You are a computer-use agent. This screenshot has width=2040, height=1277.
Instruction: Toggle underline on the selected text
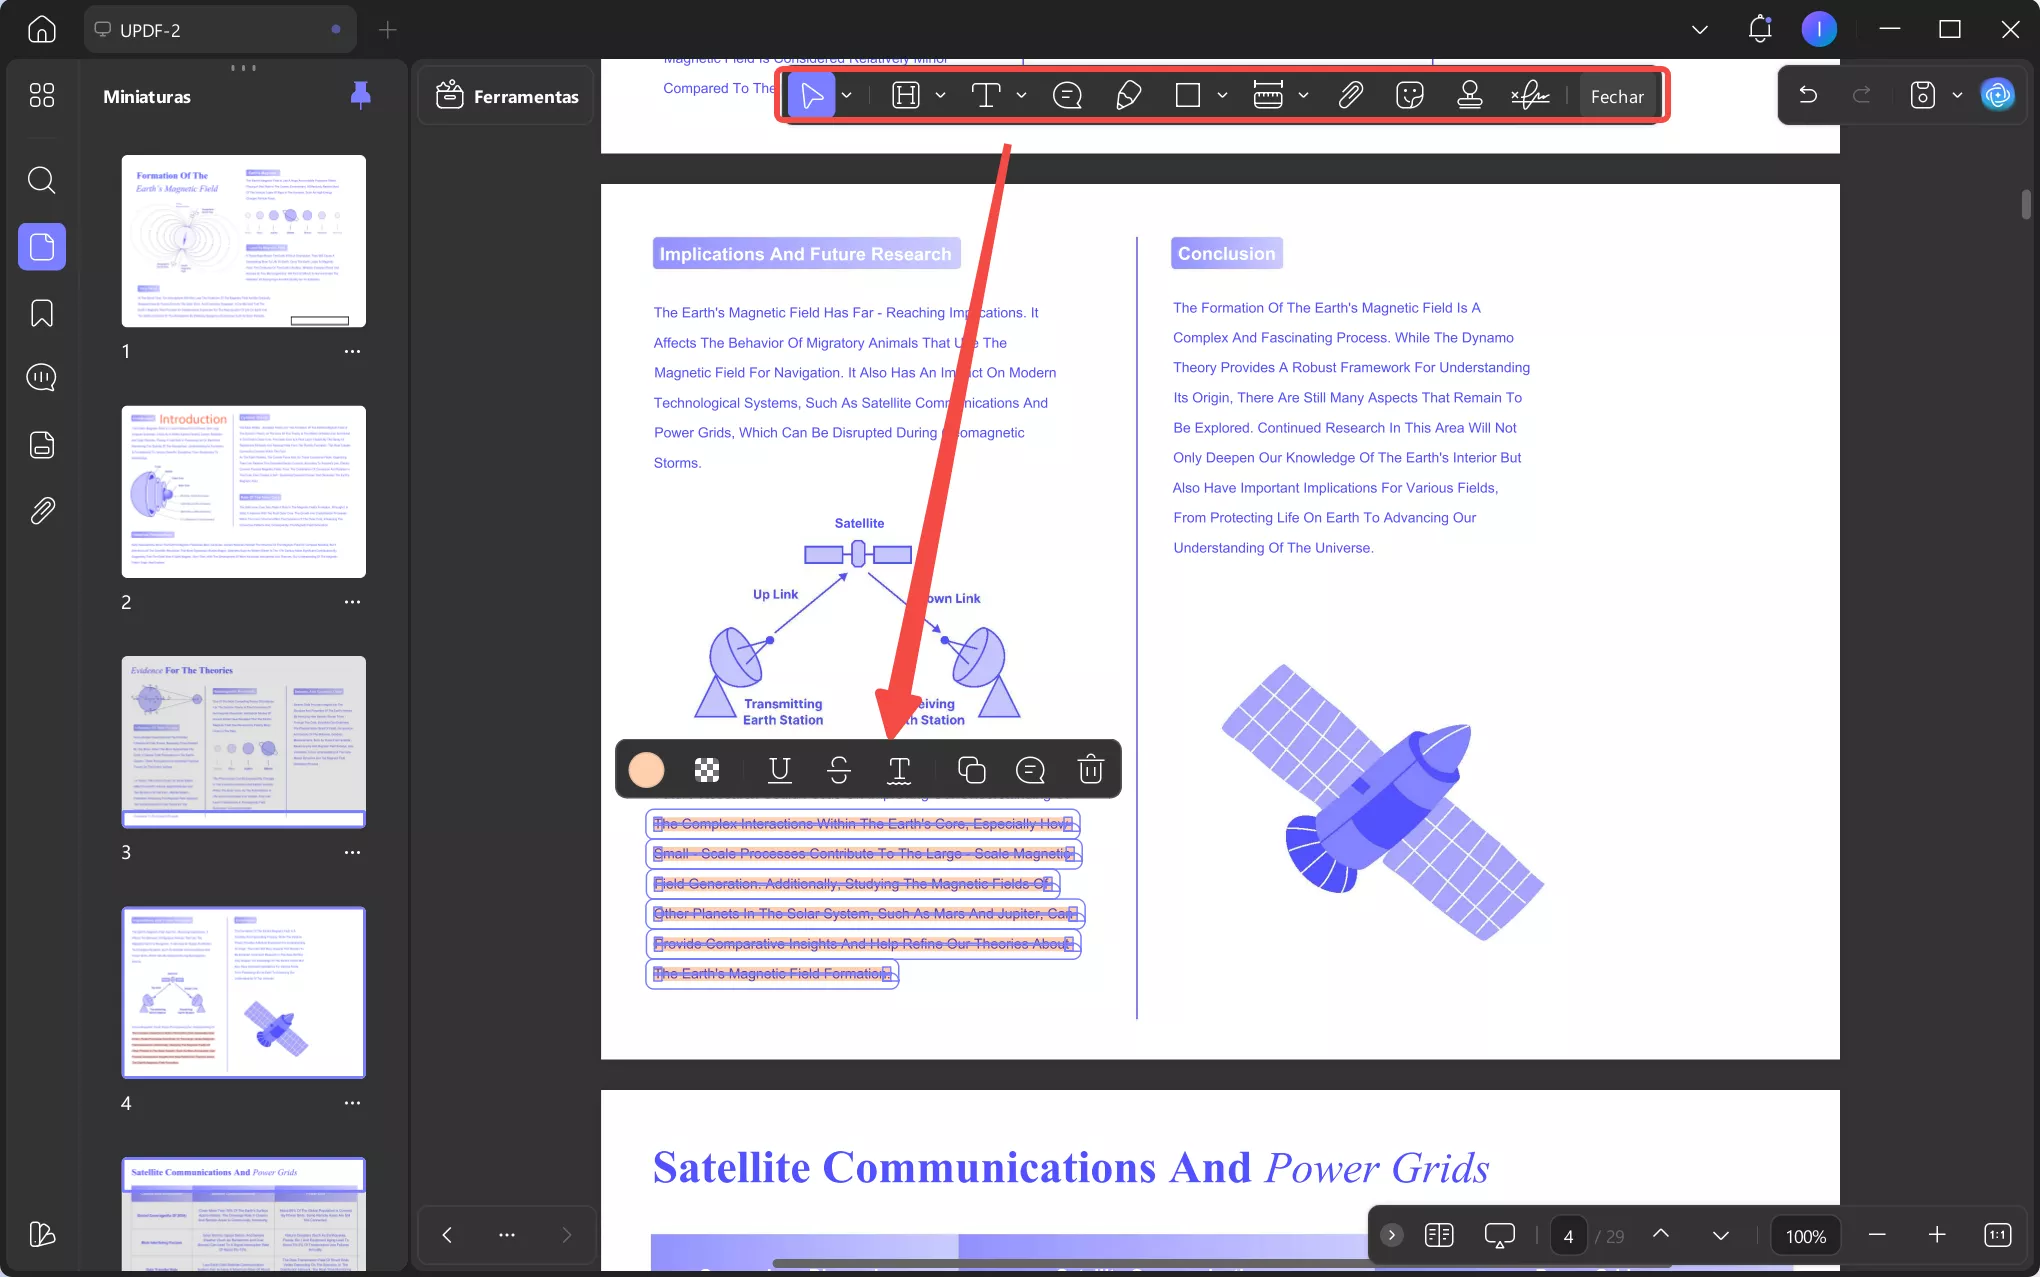pos(780,769)
